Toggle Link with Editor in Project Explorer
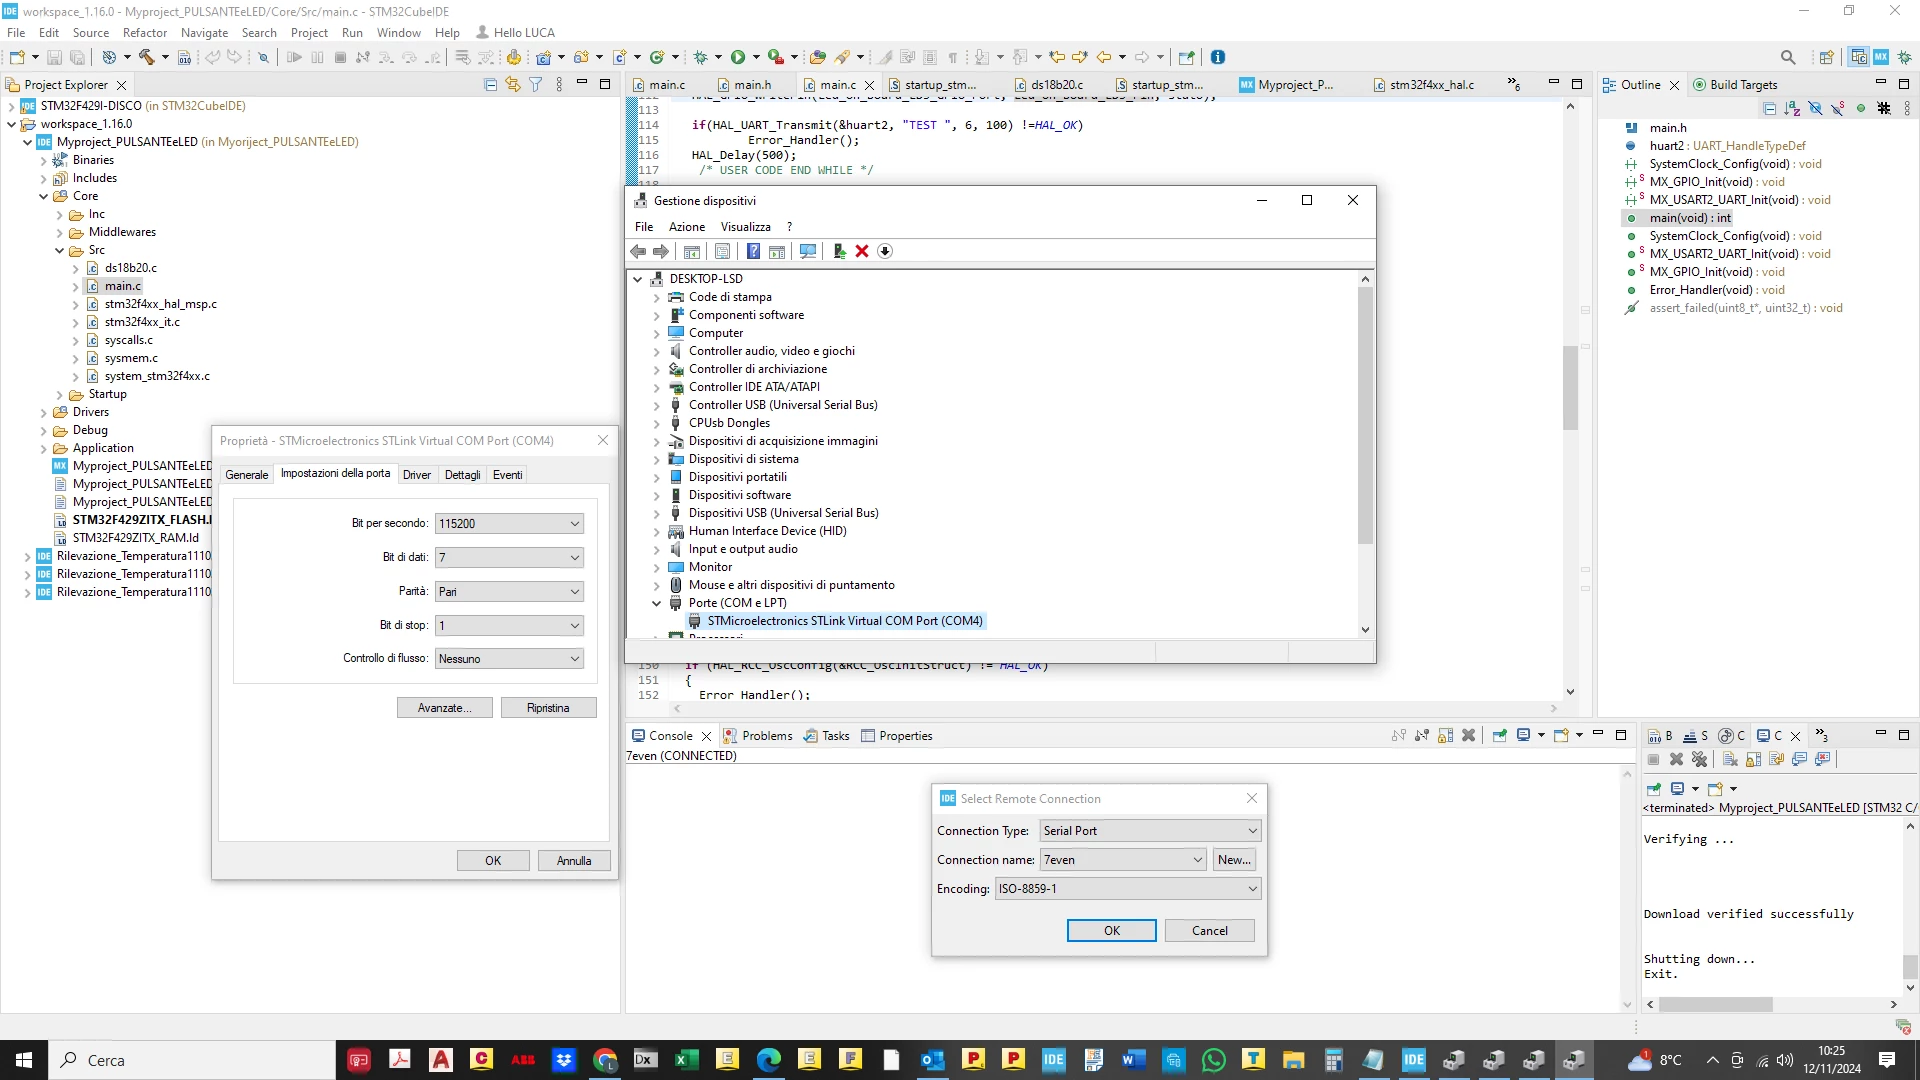 pyautogui.click(x=513, y=85)
